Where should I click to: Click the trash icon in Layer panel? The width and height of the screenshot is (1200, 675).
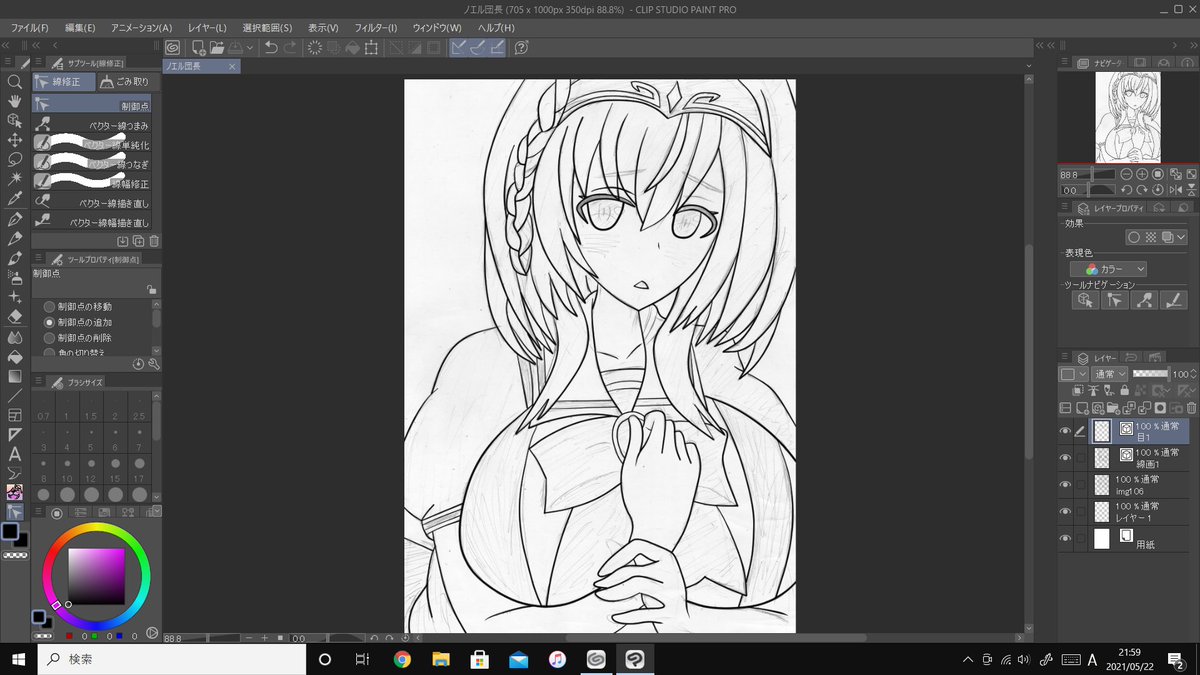click(1191, 408)
